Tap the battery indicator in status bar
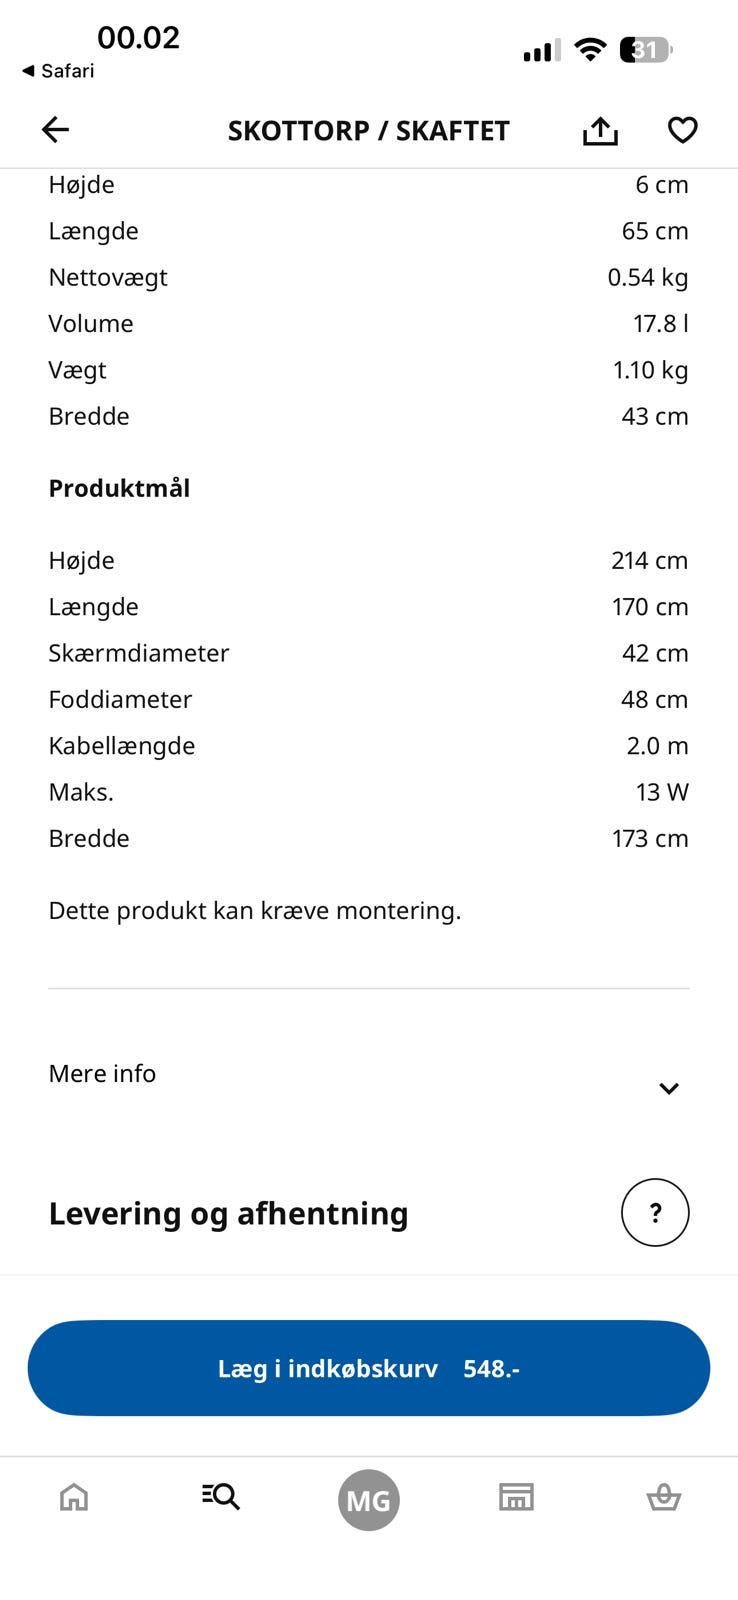738x1600 pixels. pos(646,49)
